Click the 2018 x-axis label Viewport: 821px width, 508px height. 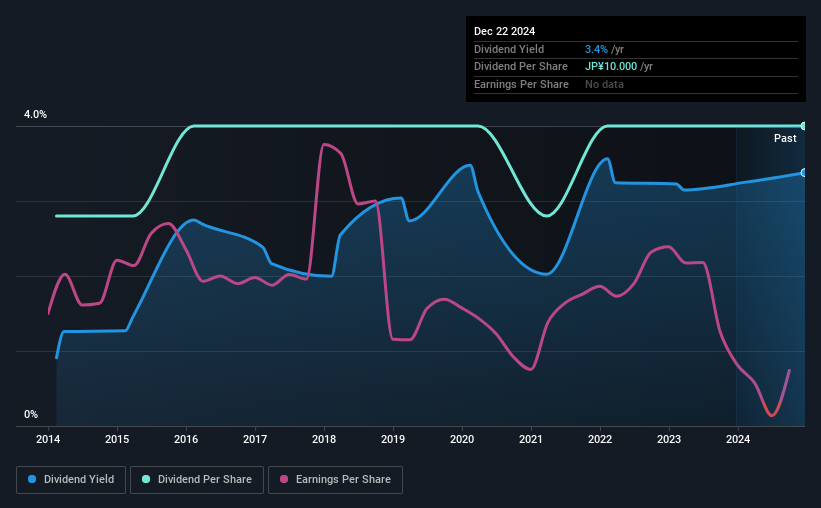324,439
